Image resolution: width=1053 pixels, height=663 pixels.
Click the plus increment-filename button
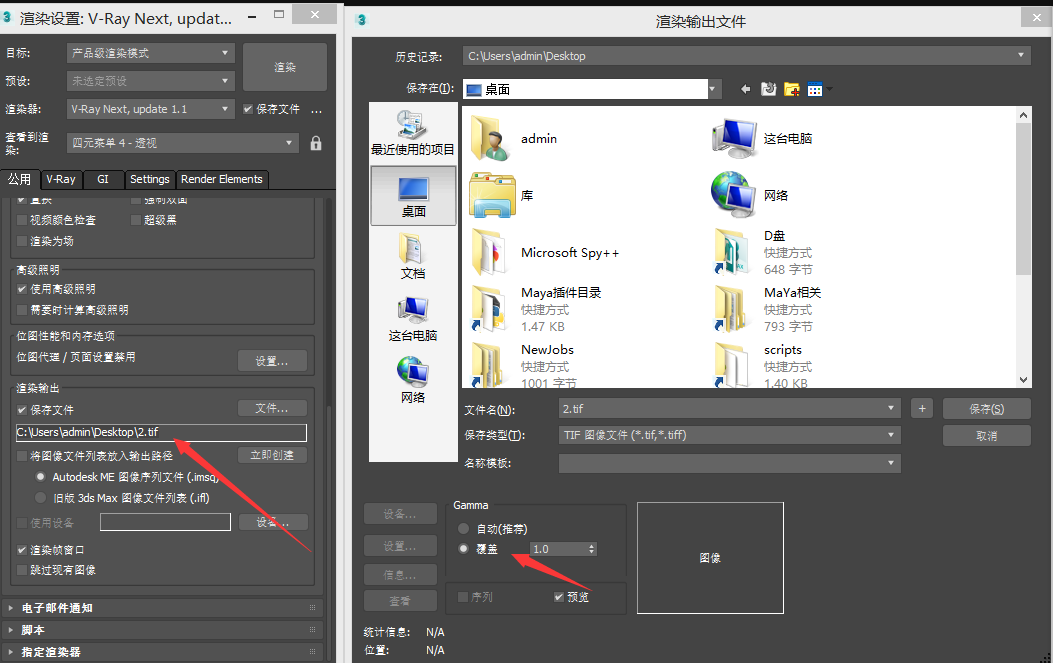[x=922, y=408]
